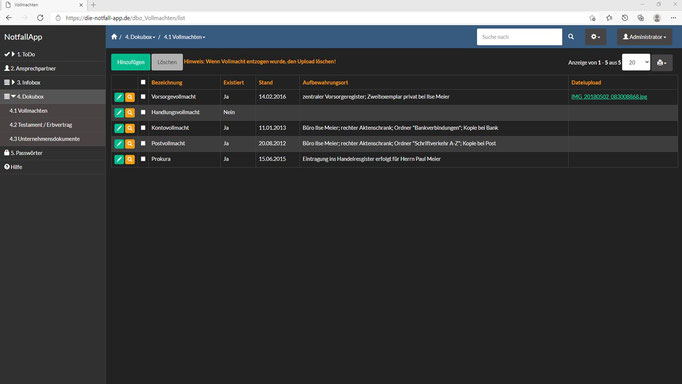Open browser history icon
This screenshot has height=384, width=682.
pyautogui.click(x=625, y=18)
